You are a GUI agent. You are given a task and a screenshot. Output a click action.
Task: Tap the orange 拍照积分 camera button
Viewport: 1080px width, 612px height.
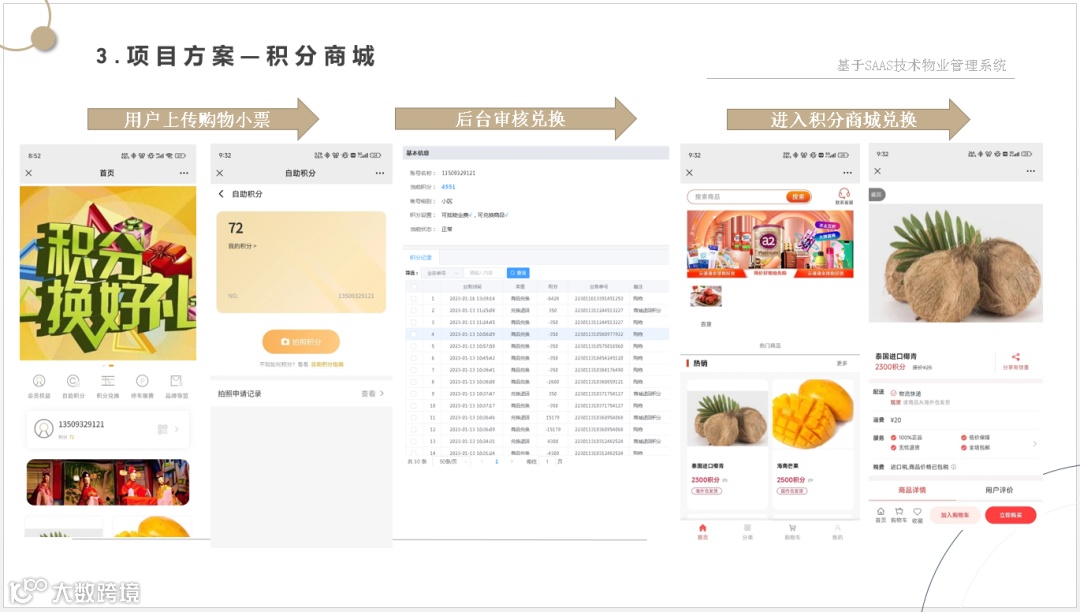click(x=301, y=341)
